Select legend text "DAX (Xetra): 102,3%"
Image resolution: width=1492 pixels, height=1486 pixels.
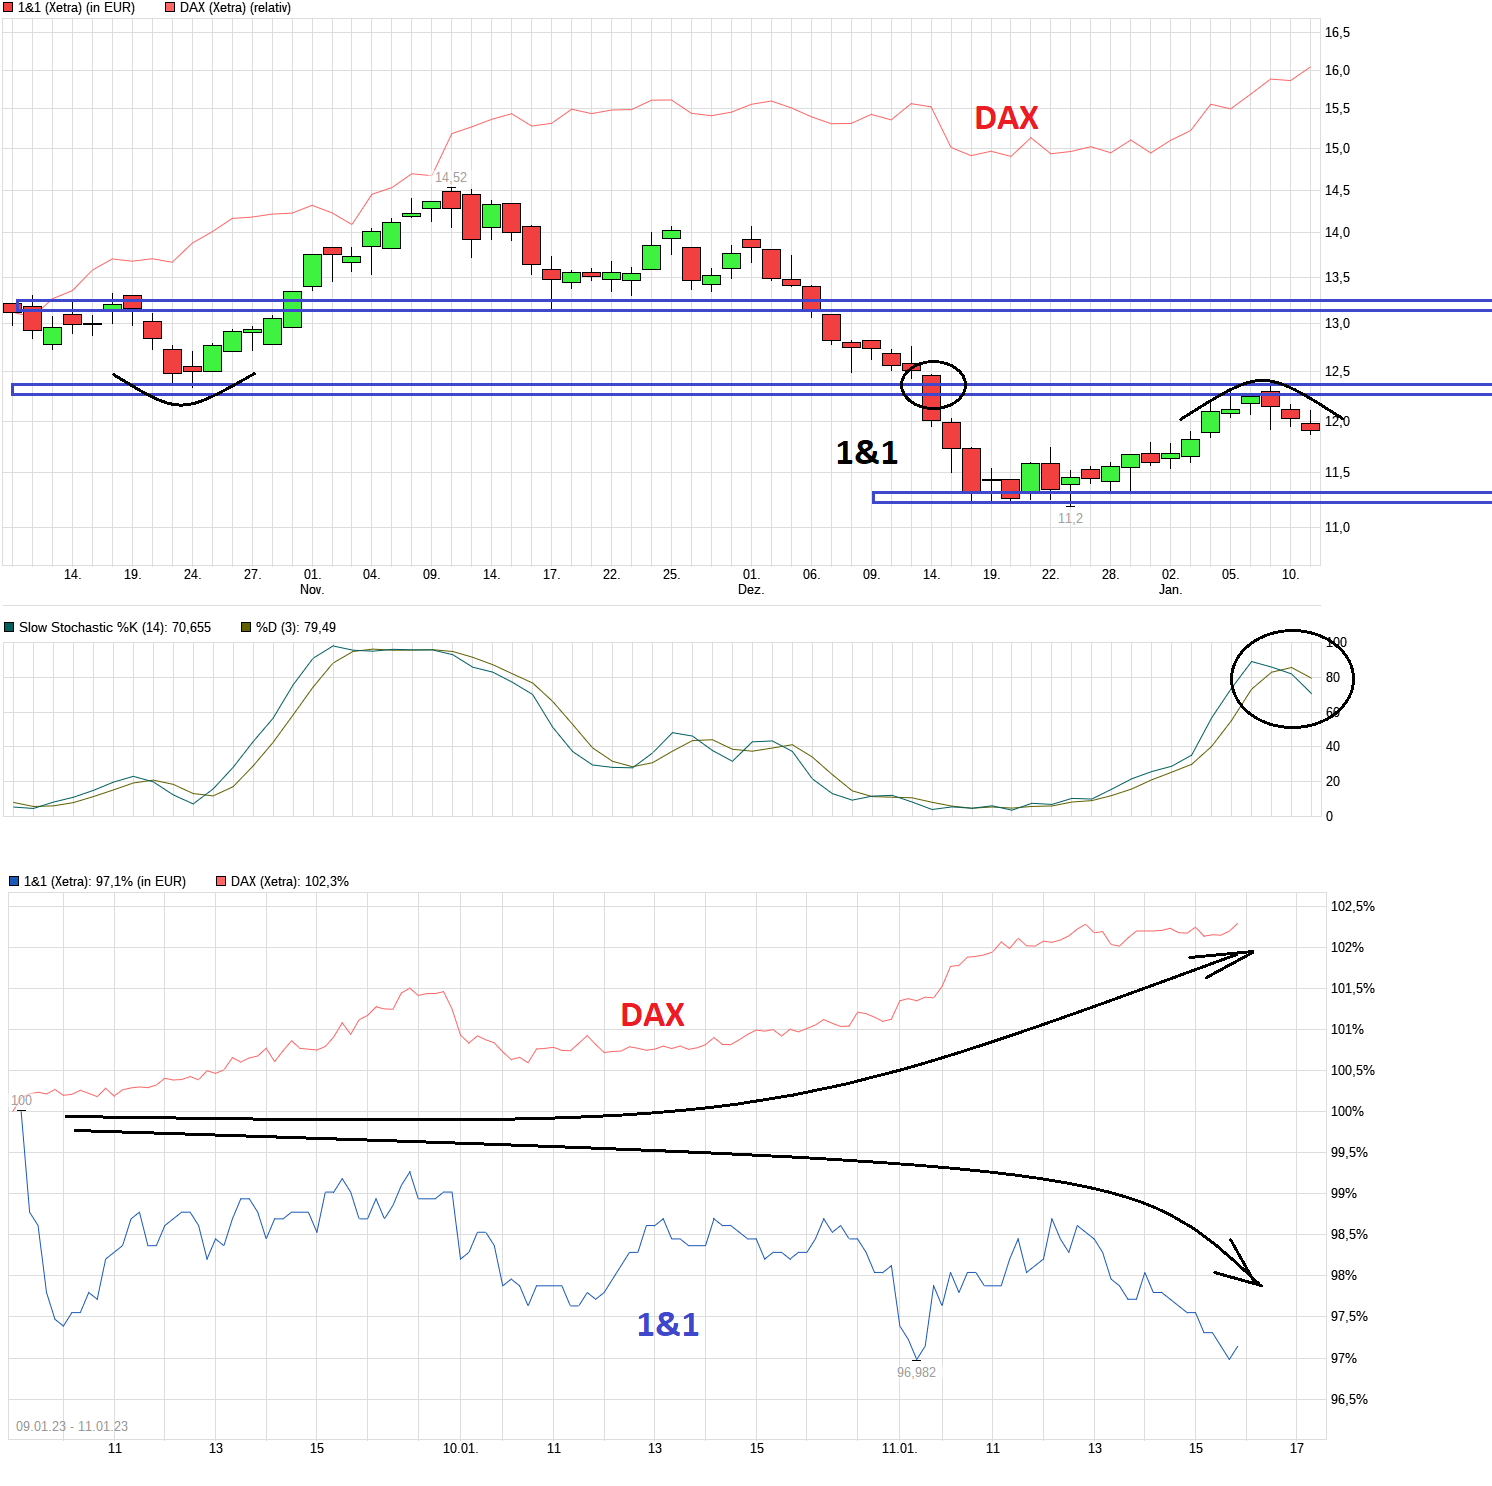pyautogui.click(x=290, y=882)
